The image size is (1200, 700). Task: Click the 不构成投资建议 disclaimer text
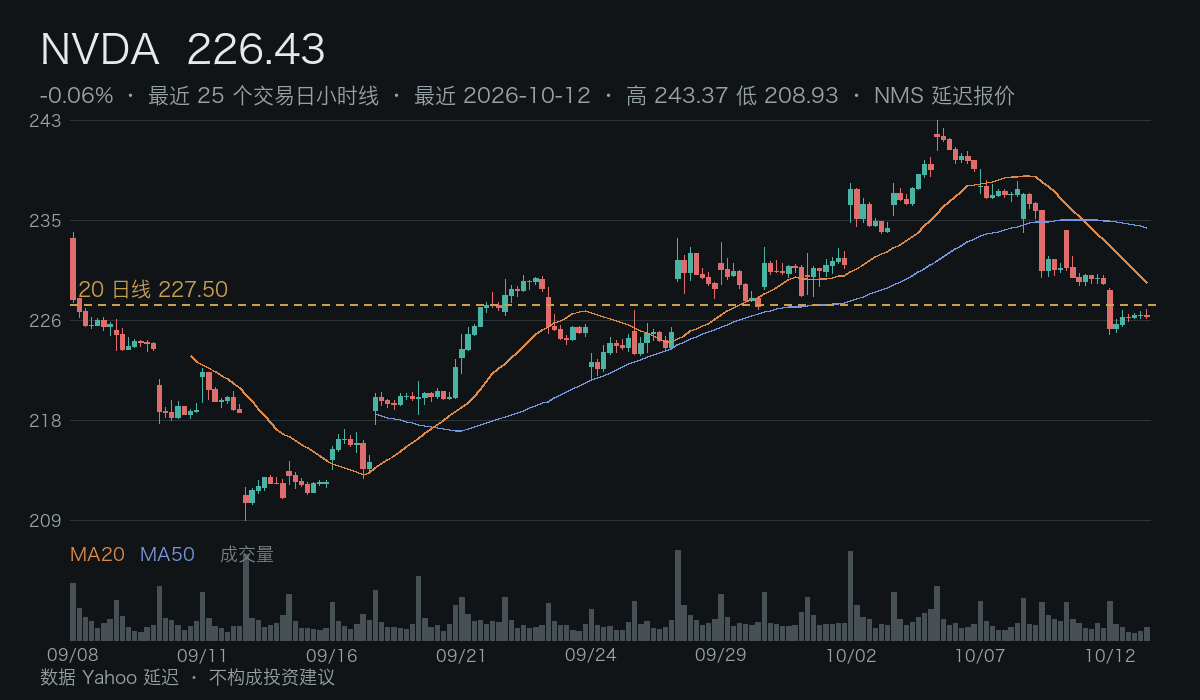272,678
